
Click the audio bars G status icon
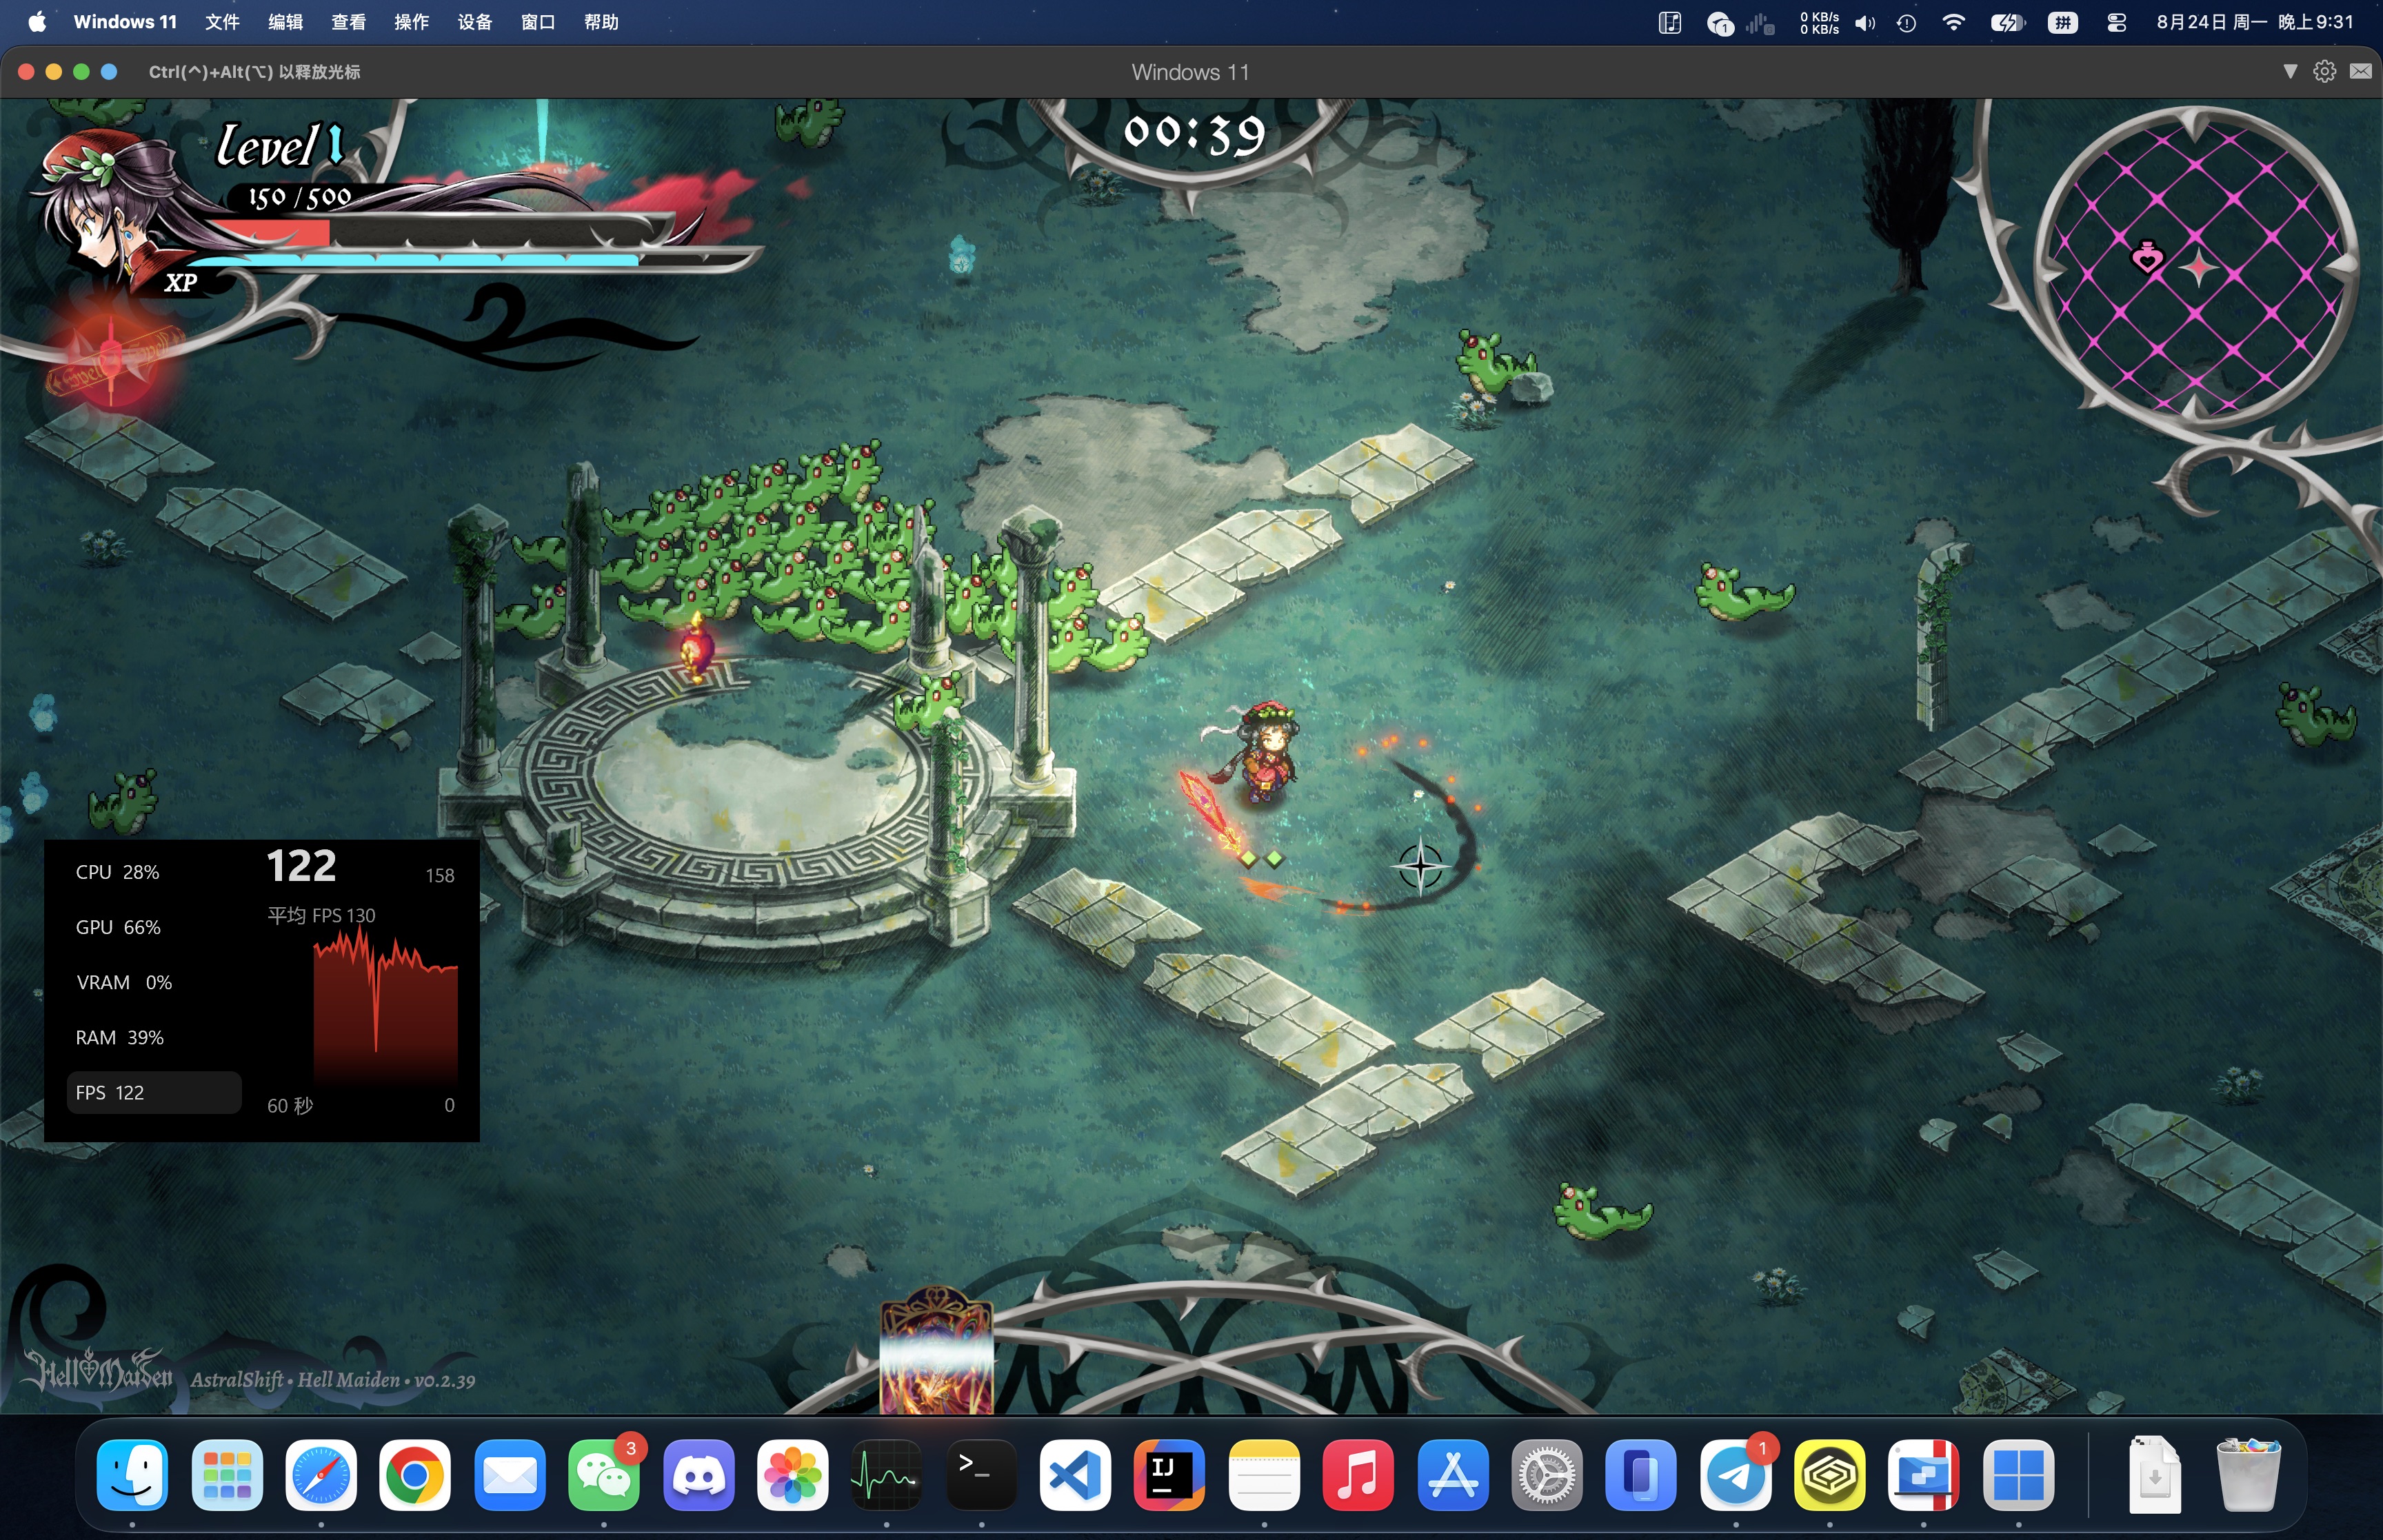tap(1761, 23)
